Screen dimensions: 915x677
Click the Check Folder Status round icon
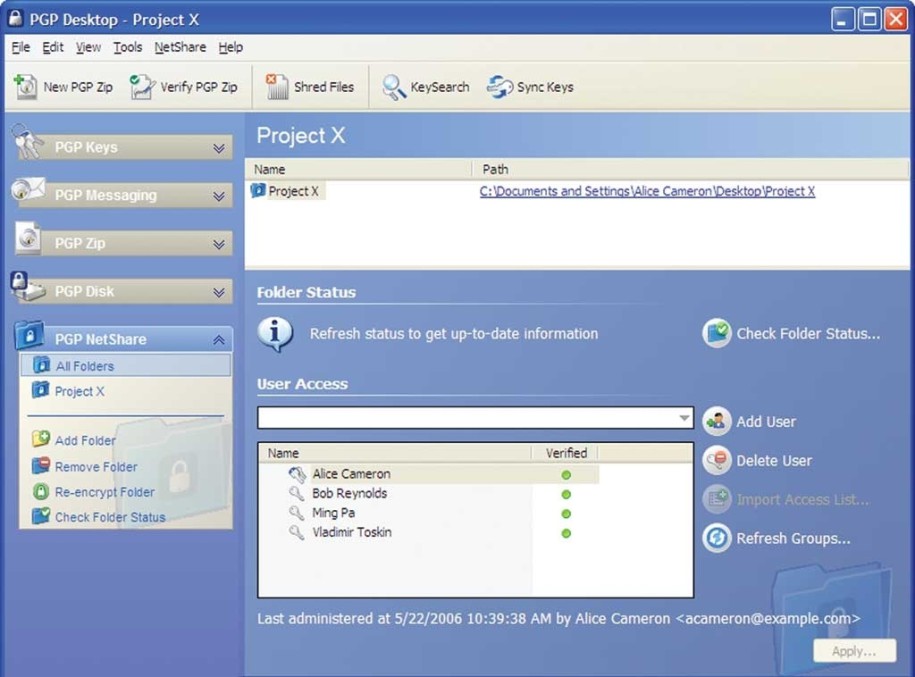[717, 333]
